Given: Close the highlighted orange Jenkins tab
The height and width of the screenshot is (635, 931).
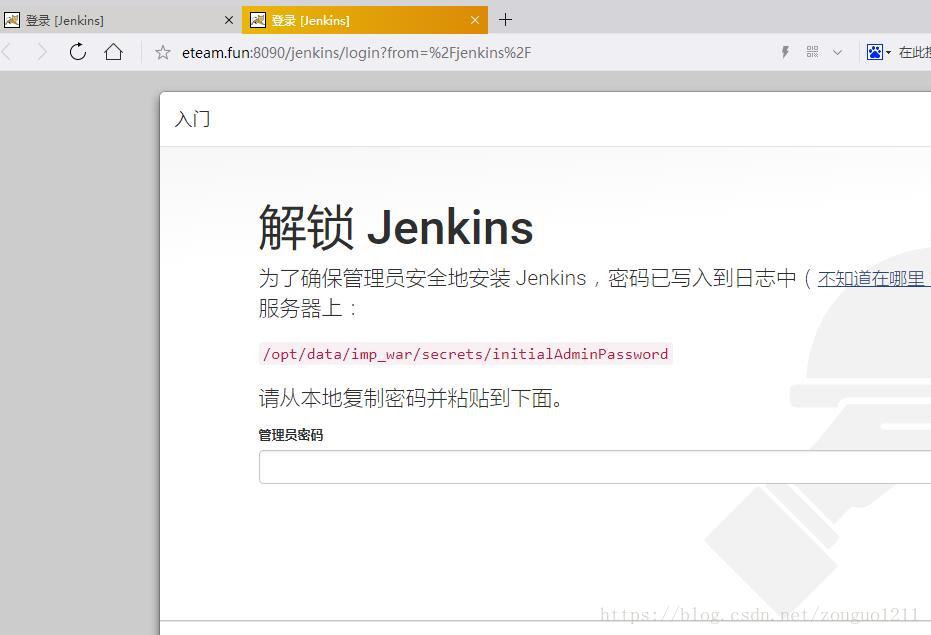Looking at the screenshot, I should coord(474,20).
